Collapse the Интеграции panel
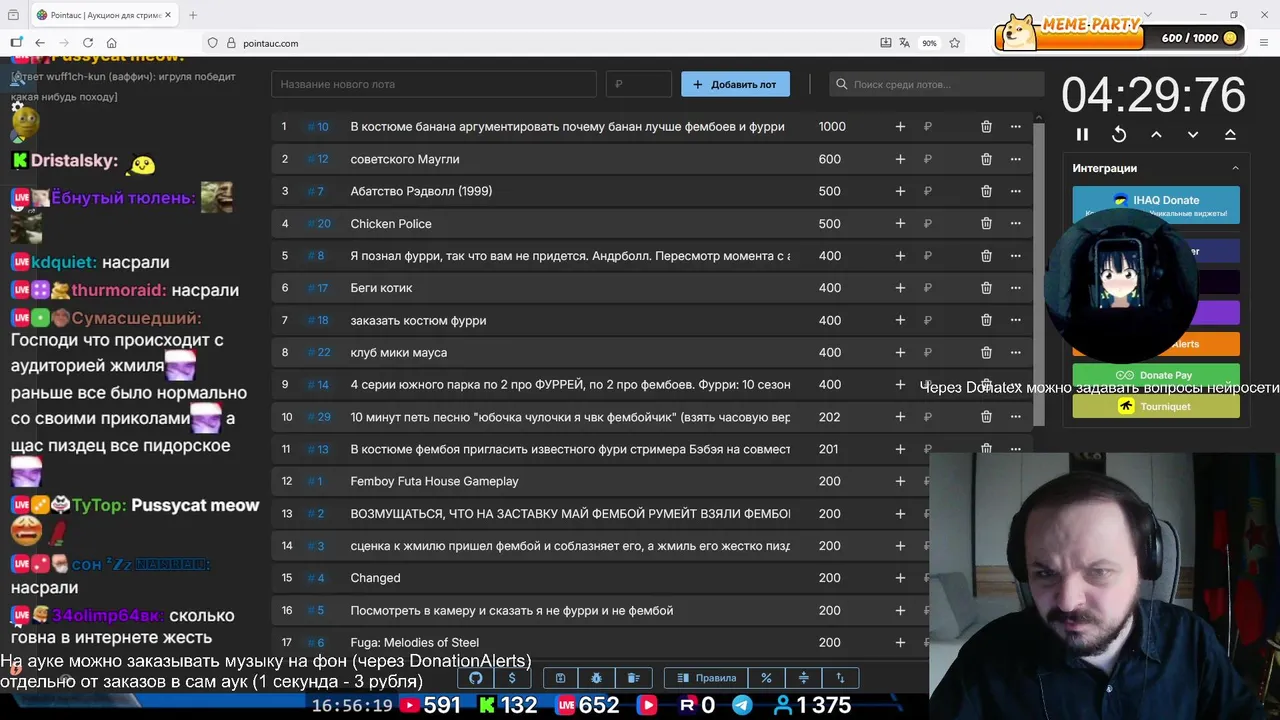Image resolution: width=1280 pixels, height=720 pixels. coord(1235,168)
